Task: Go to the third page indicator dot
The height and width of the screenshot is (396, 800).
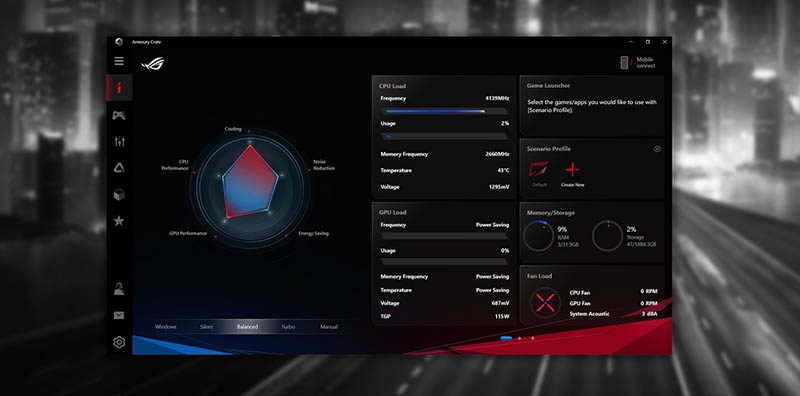Action: coord(533,338)
